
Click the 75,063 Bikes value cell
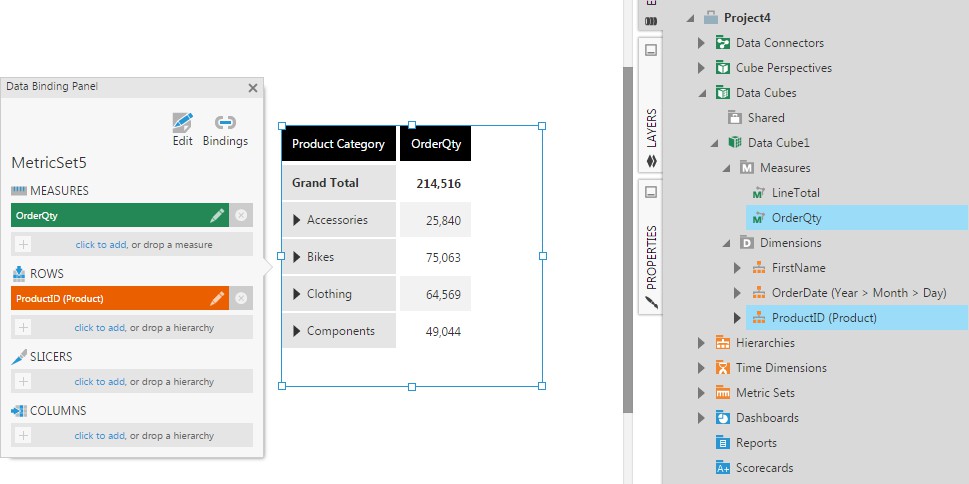click(436, 257)
